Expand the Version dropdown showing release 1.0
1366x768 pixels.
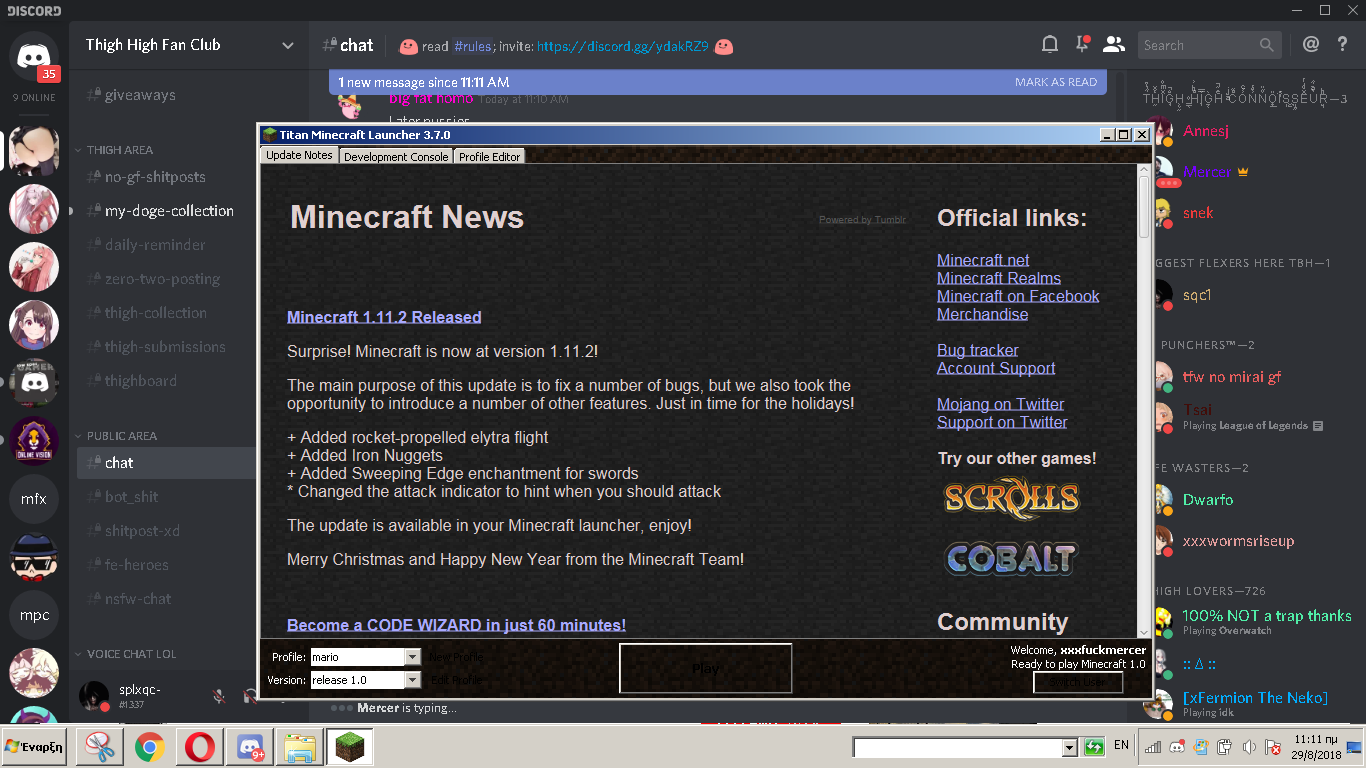click(x=412, y=680)
